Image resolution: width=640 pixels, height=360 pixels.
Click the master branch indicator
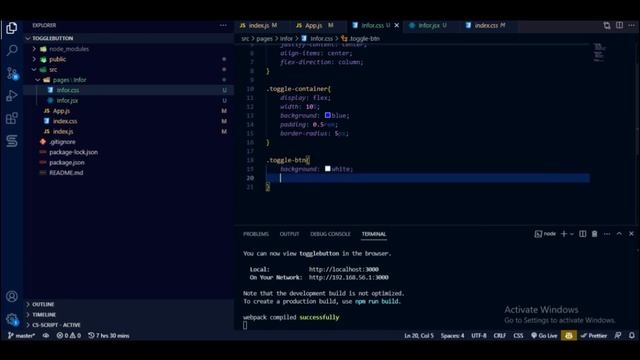(21, 336)
